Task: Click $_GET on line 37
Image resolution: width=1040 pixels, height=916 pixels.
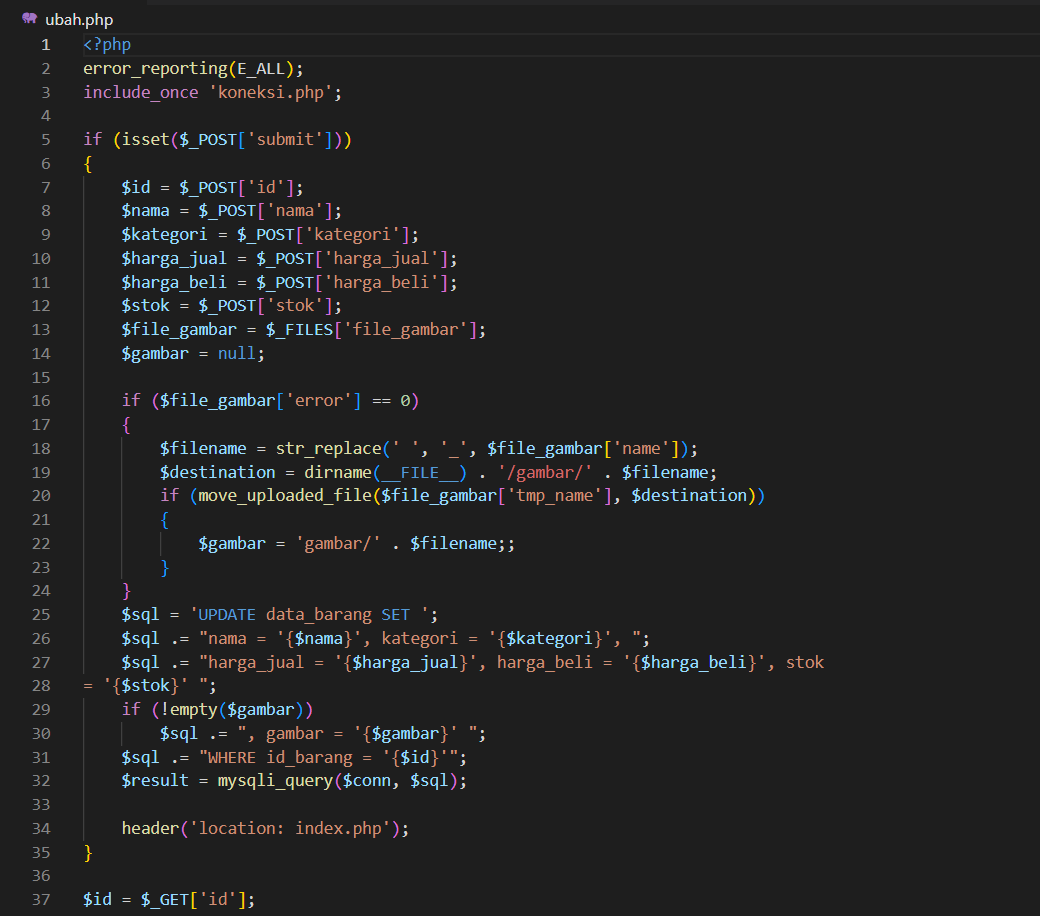Action: pyautogui.click(x=164, y=900)
